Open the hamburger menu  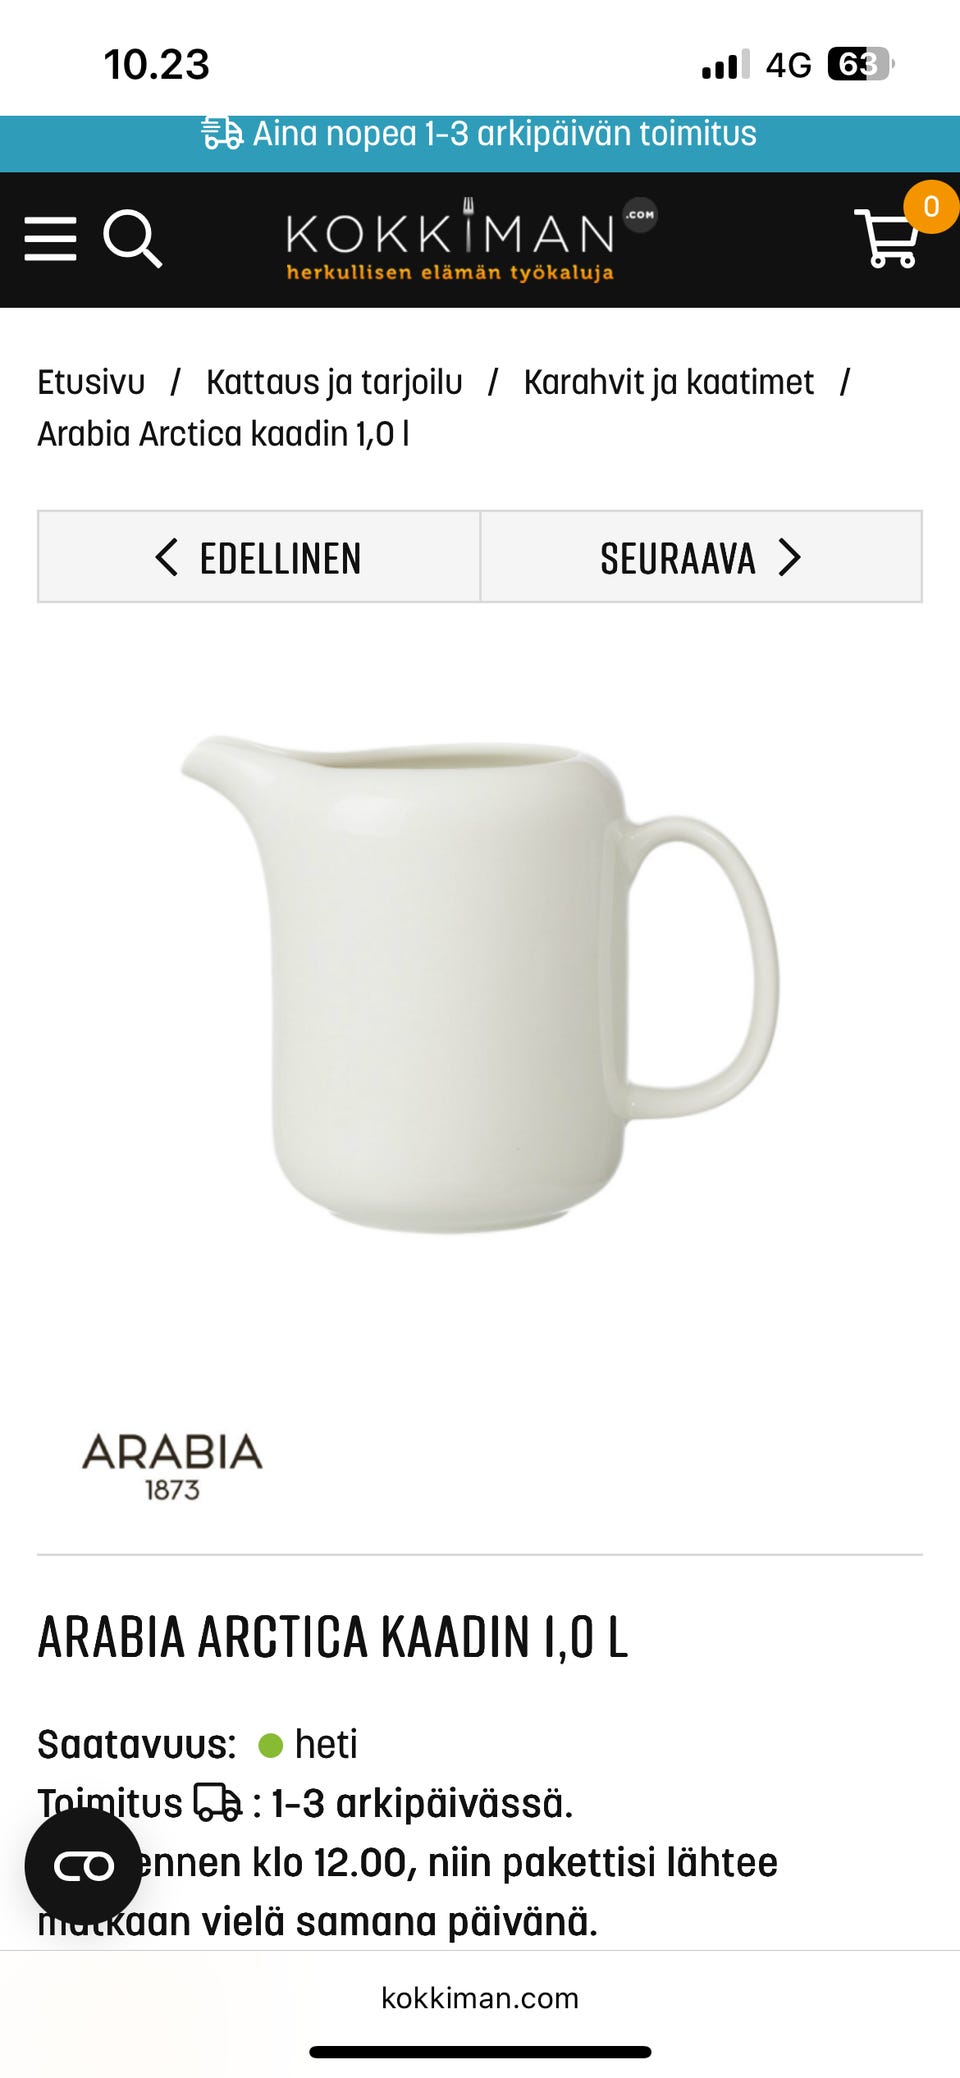click(50, 239)
